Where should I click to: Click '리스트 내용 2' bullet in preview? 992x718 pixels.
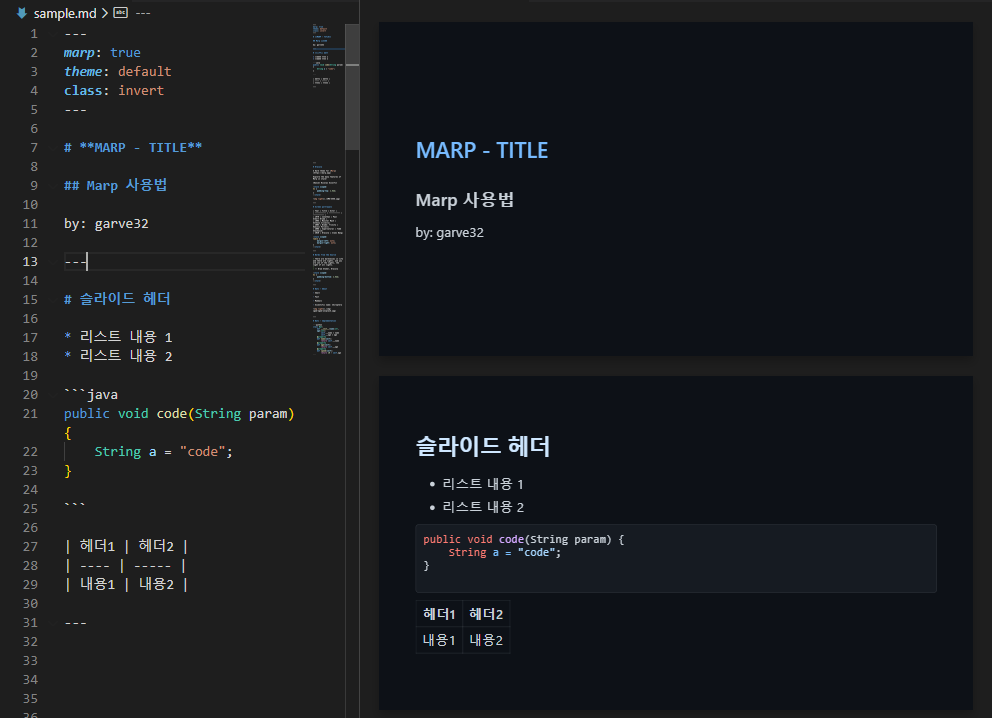click(x=483, y=507)
